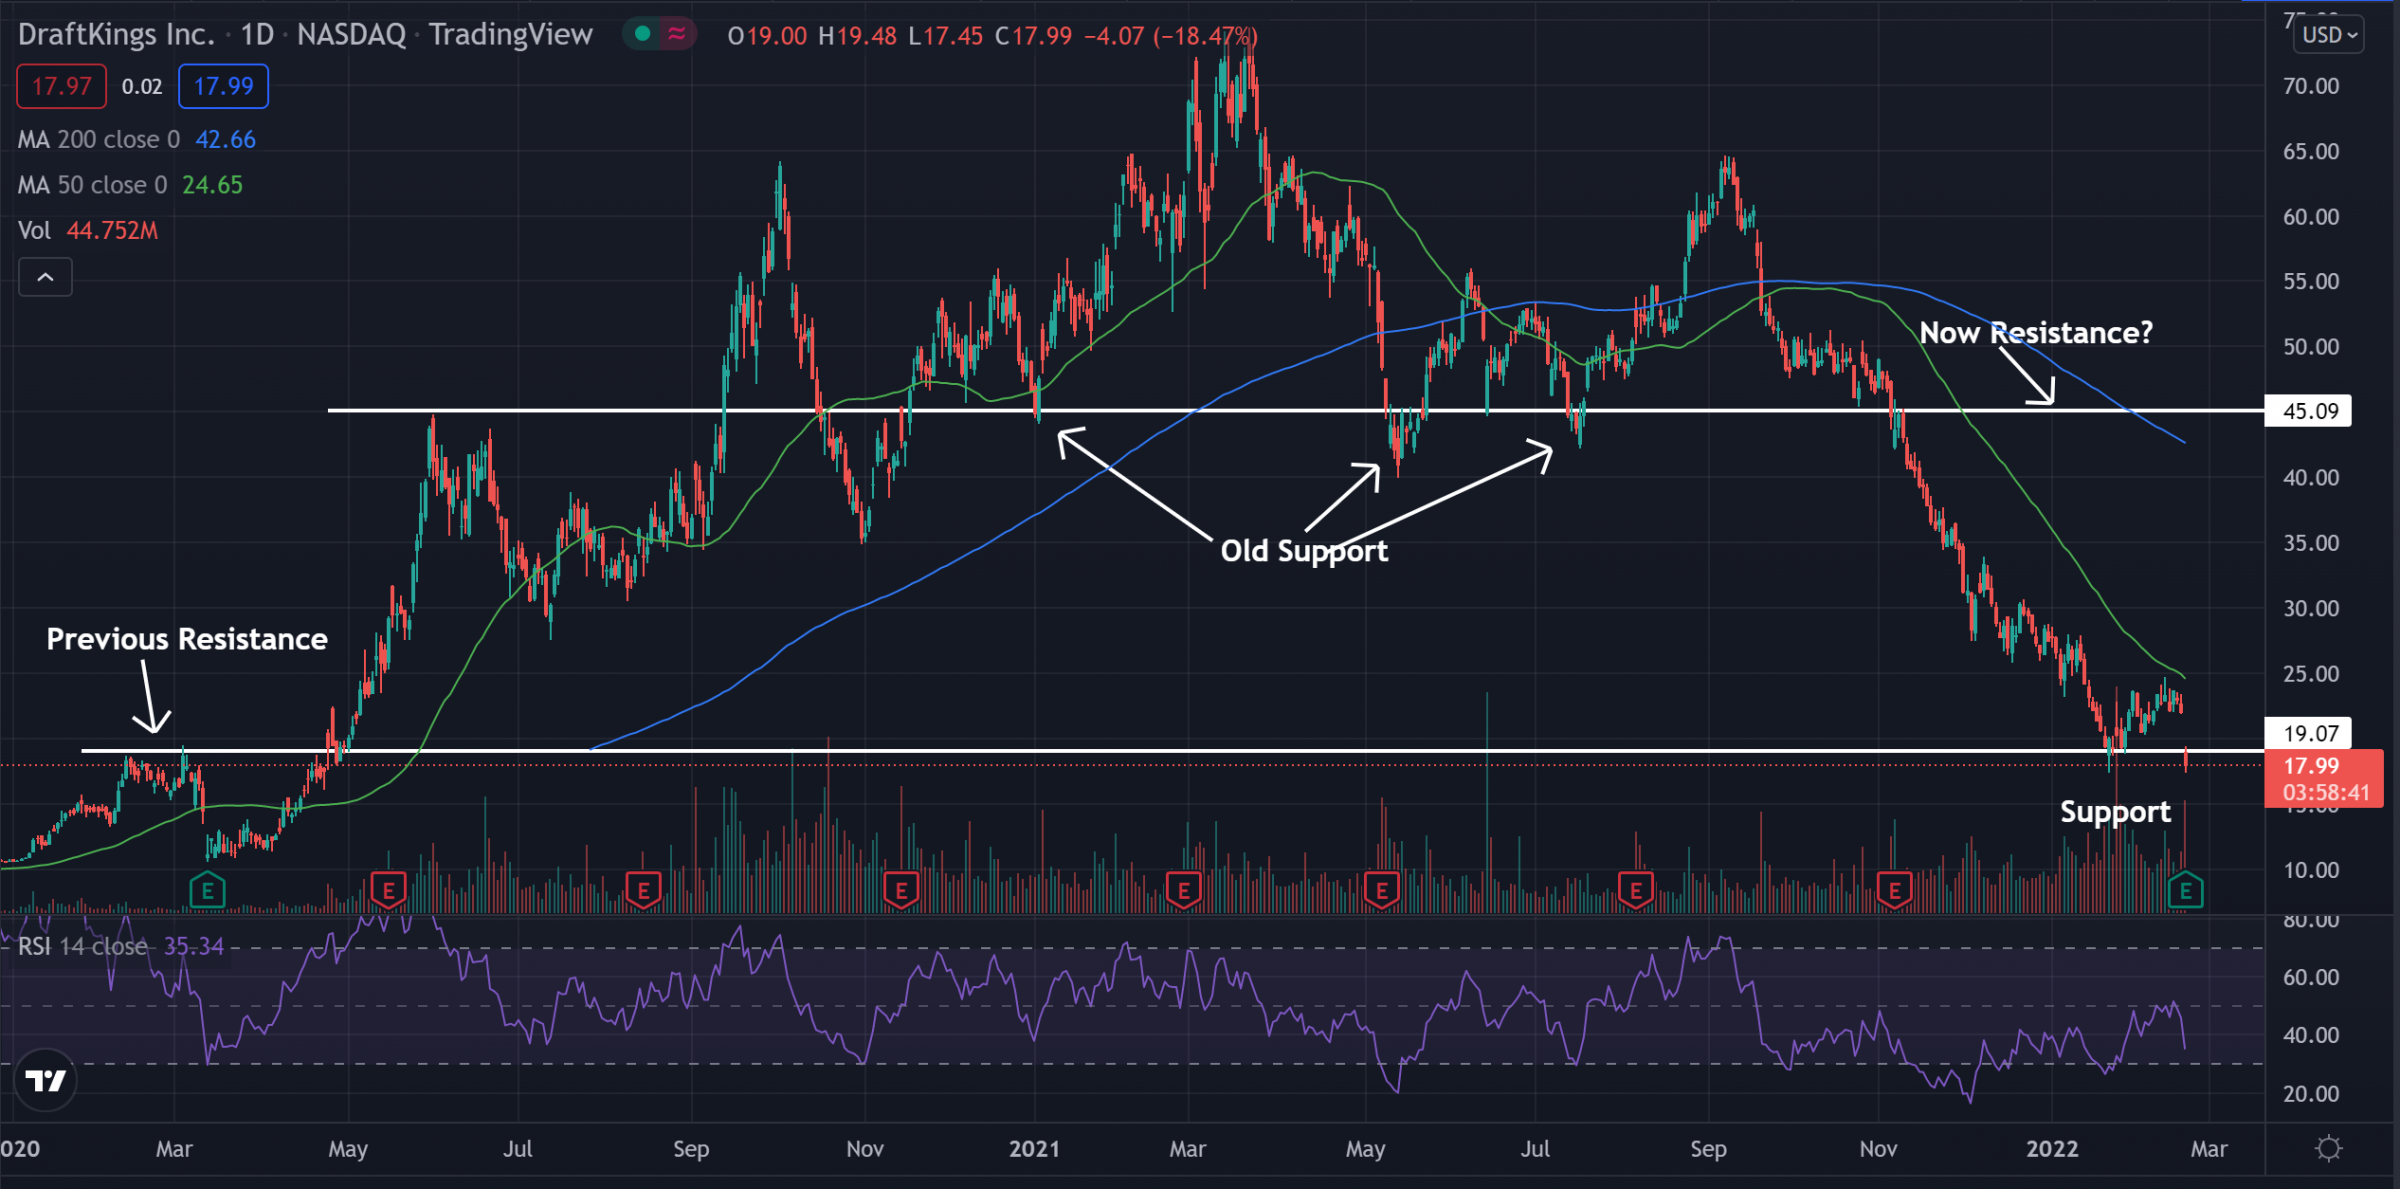This screenshot has width=2400, height=1189.
Task: Click the 19.07 horizontal line price label
Action: 2309,733
